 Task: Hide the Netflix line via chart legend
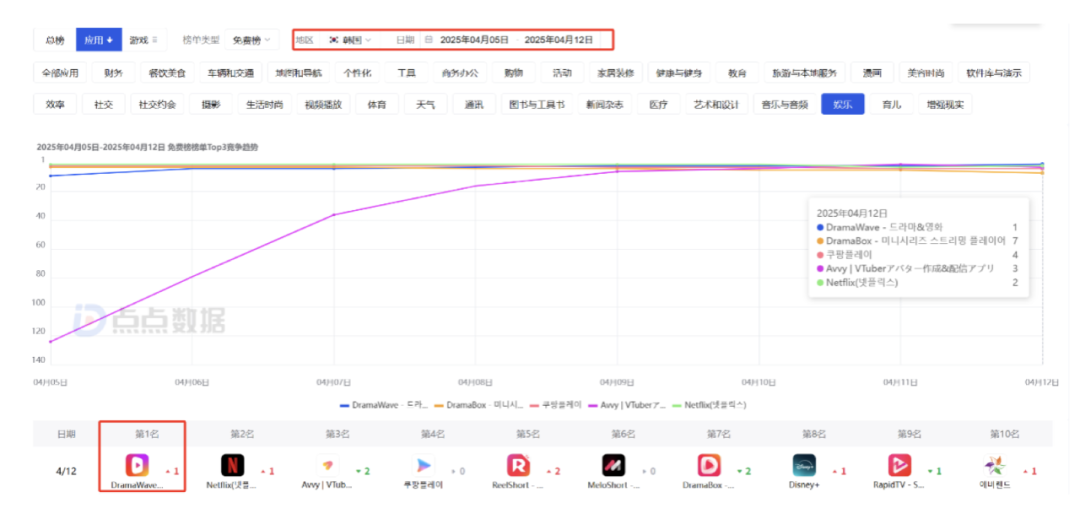[712, 405]
